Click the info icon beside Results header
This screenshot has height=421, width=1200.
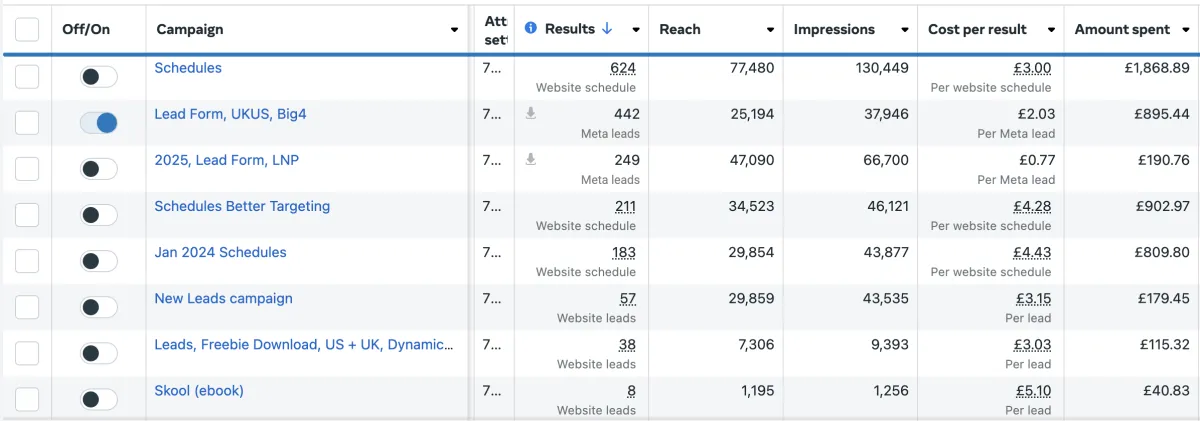pos(531,29)
